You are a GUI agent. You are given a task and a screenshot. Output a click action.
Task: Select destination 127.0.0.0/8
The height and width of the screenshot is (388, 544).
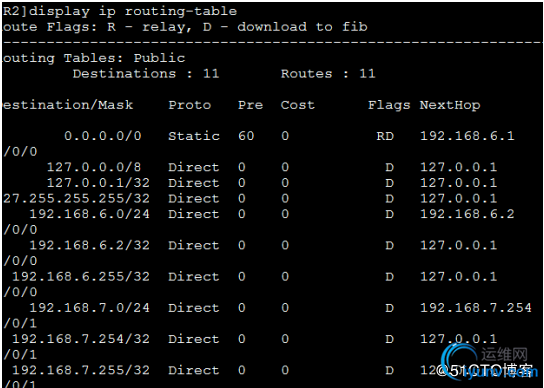click(x=94, y=167)
